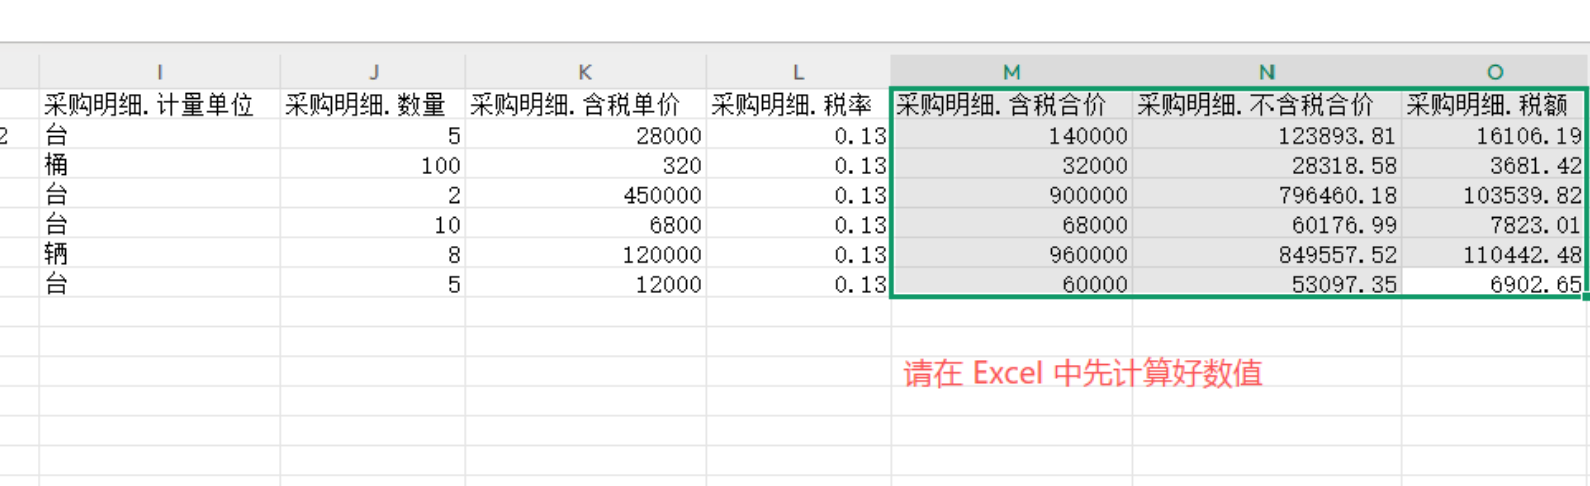
Task: Click the column L header
Action: [x=798, y=72]
